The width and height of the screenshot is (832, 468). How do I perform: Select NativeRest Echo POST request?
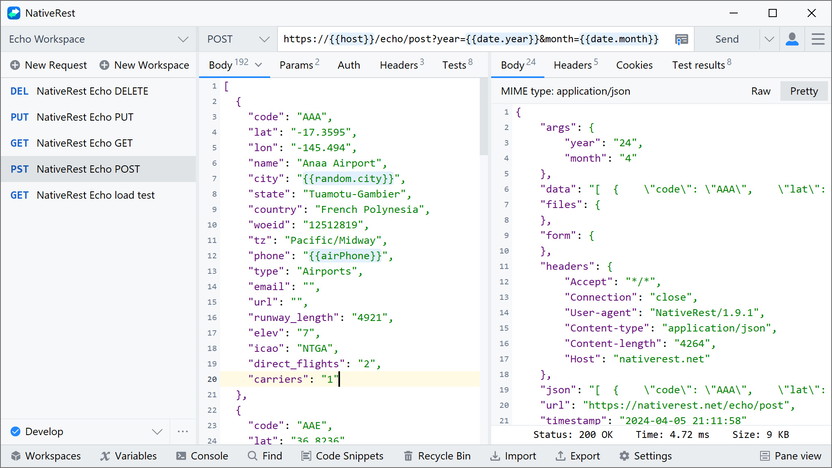point(99,169)
